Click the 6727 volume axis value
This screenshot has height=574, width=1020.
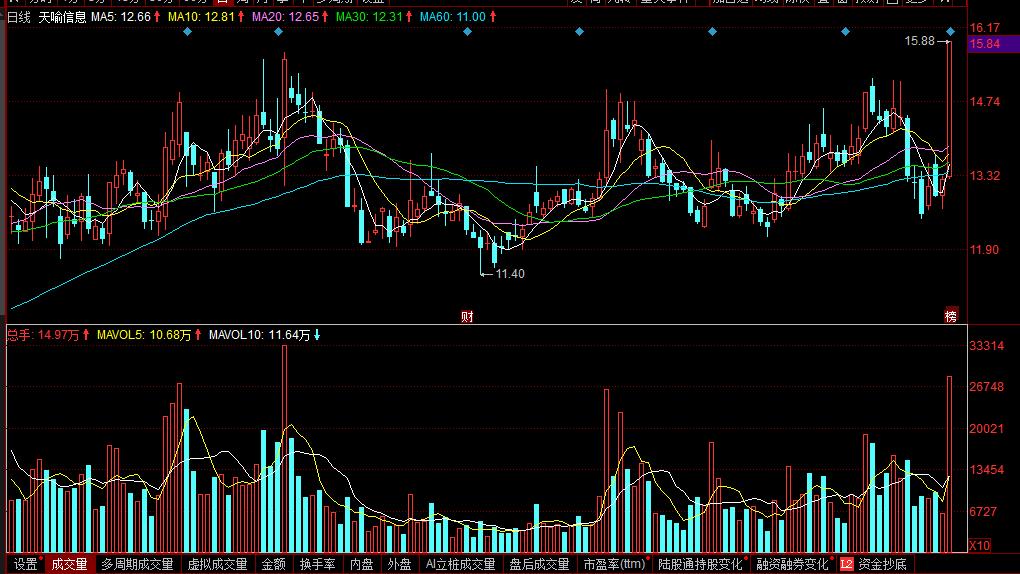(983, 512)
